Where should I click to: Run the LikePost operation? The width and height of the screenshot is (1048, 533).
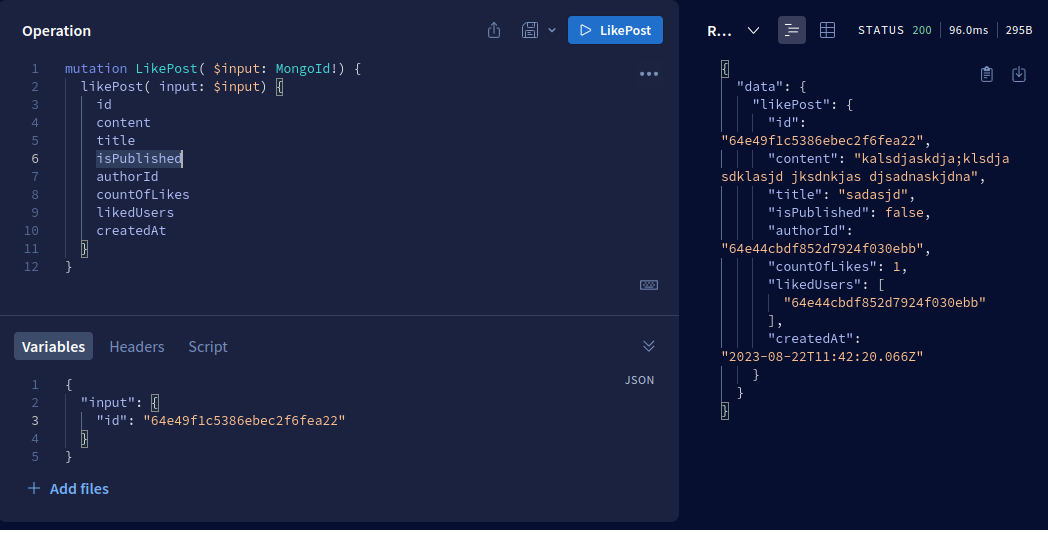pos(615,30)
